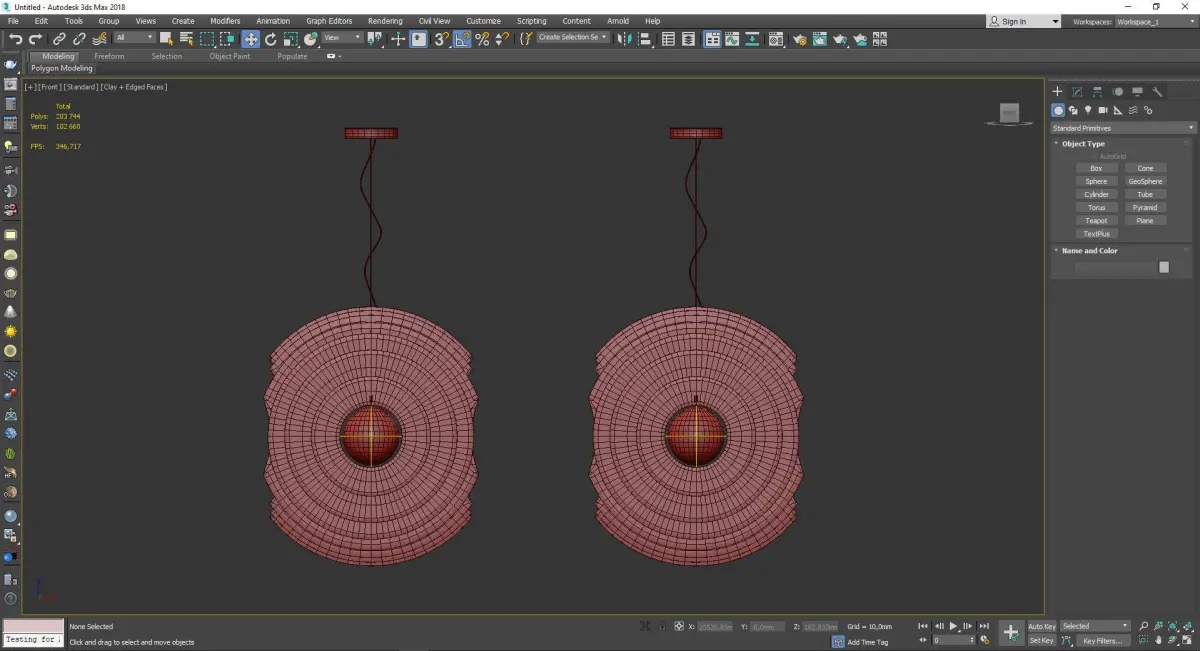This screenshot has width=1200, height=651.
Task: Open the Scripting menu
Action: point(531,21)
